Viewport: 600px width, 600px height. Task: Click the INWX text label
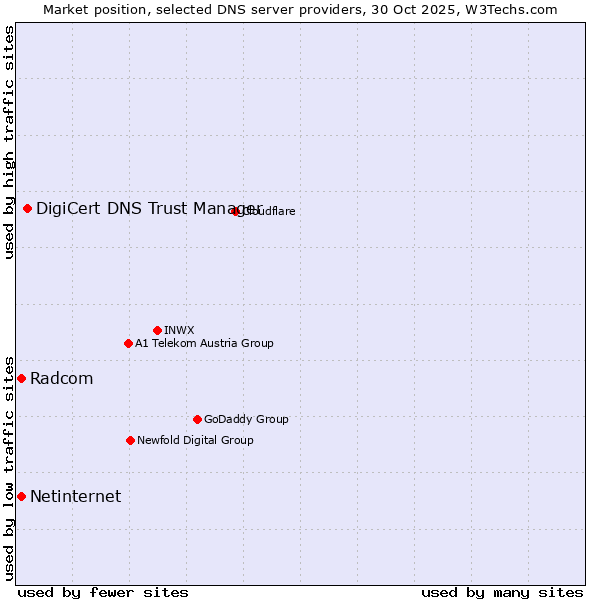(x=179, y=330)
